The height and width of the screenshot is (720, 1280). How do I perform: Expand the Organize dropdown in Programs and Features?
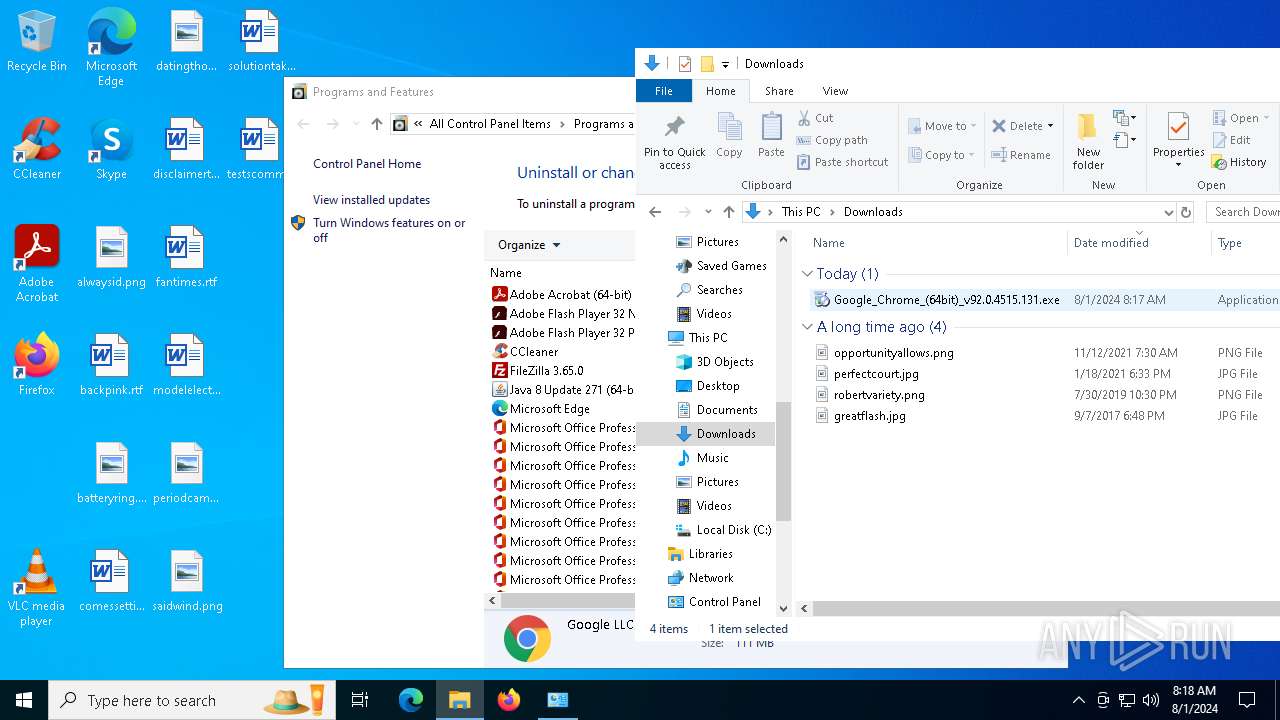click(529, 245)
